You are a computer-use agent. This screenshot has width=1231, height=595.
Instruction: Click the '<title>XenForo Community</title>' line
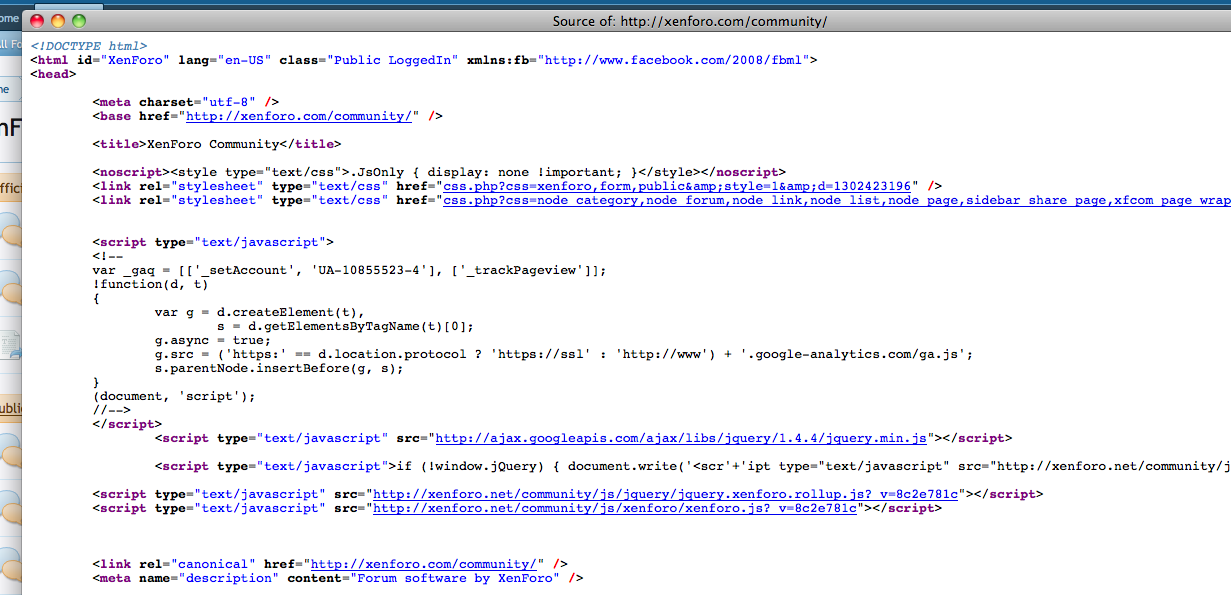tap(216, 144)
